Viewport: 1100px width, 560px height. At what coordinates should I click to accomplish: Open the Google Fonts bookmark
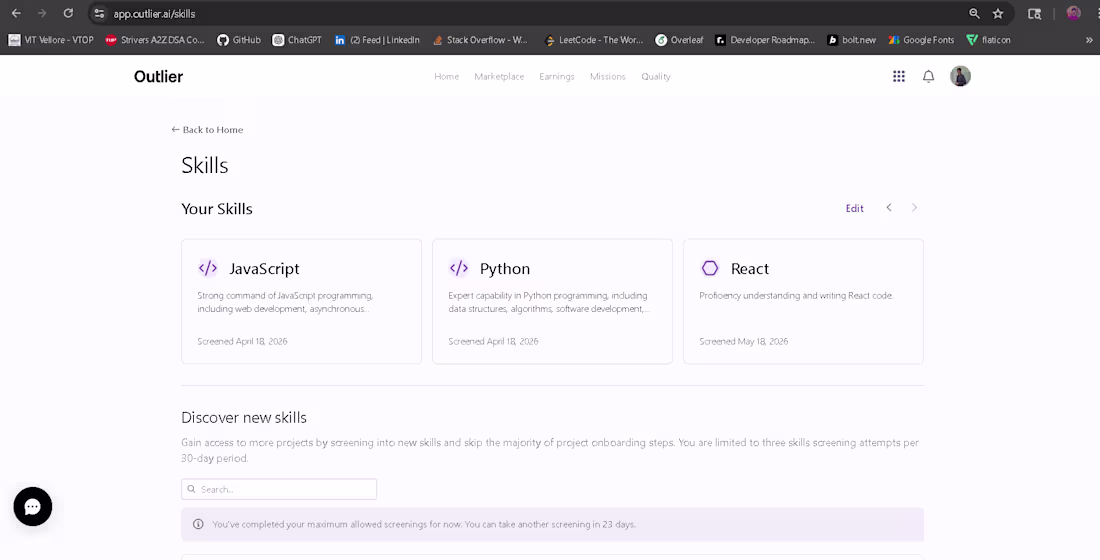click(921, 40)
